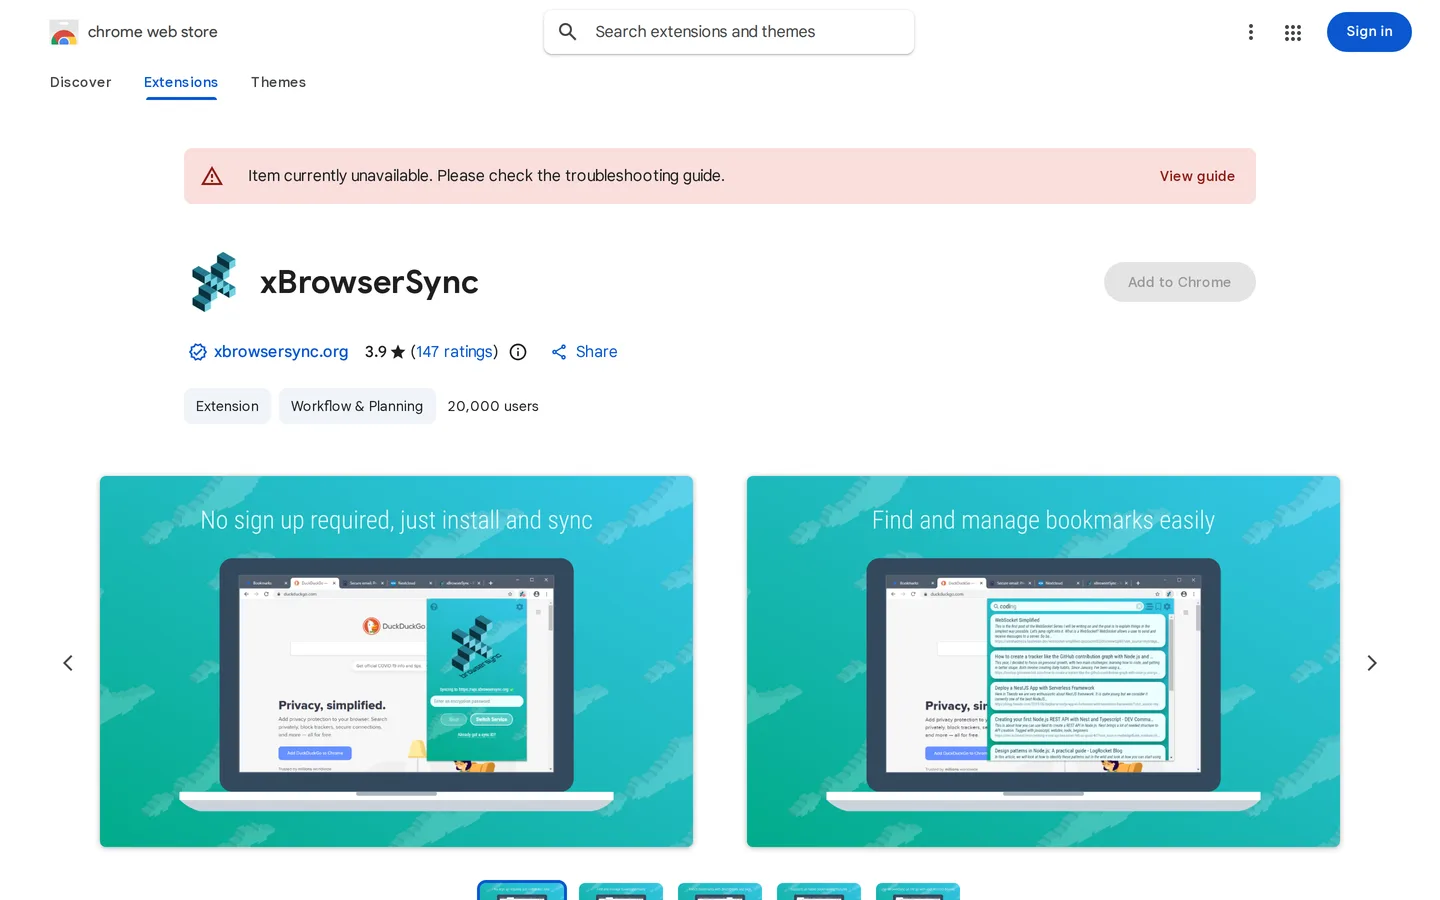Image resolution: width=1440 pixels, height=900 pixels.
Task: Select the Extensions tab
Action: click(x=181, y=82)
